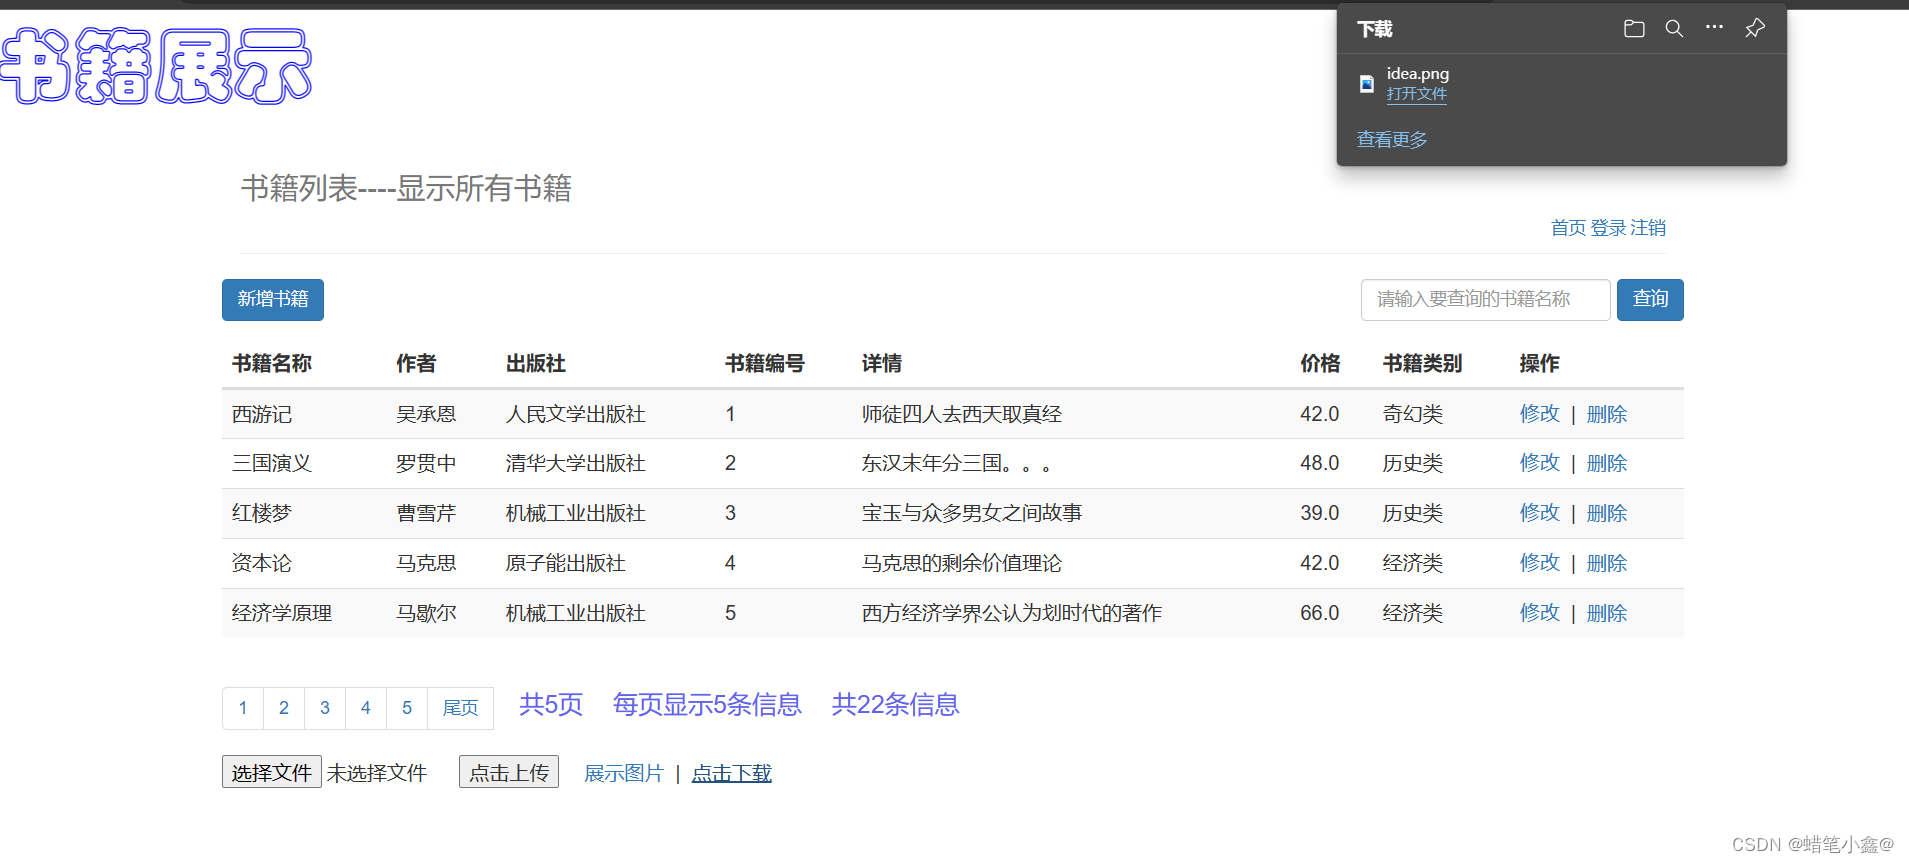Click 删除 for 红楼梦
The height and width of the screenshot is (863, 1909).
[1607, 513]
